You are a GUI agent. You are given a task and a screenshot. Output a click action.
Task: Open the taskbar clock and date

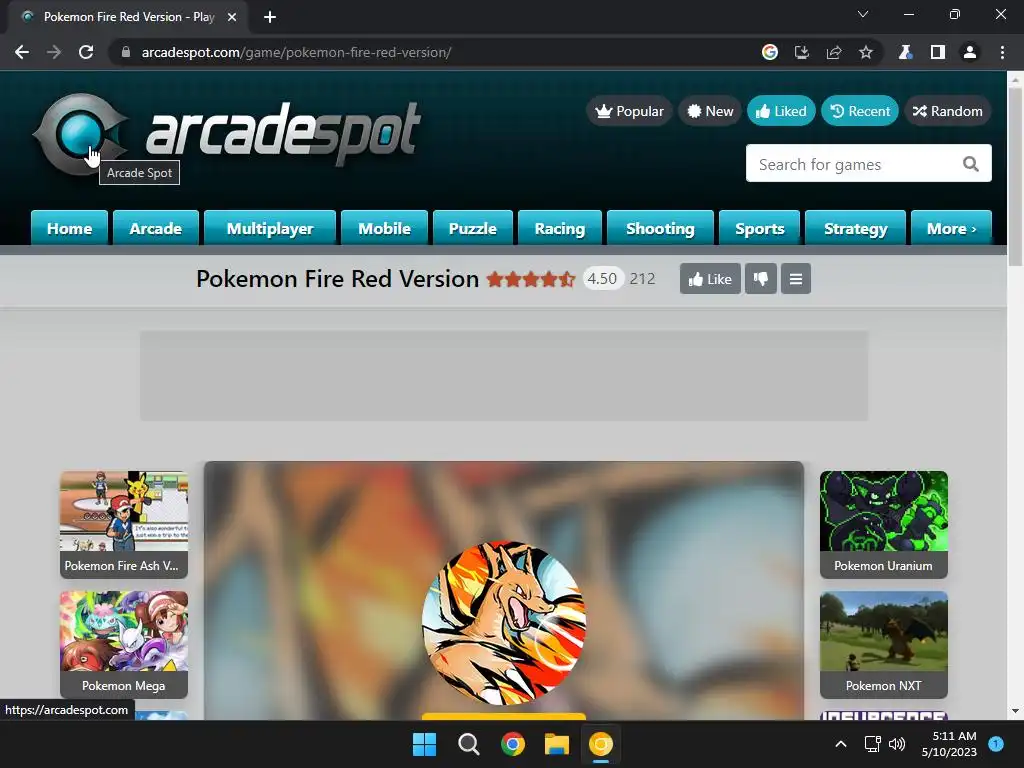pos(949,744)
